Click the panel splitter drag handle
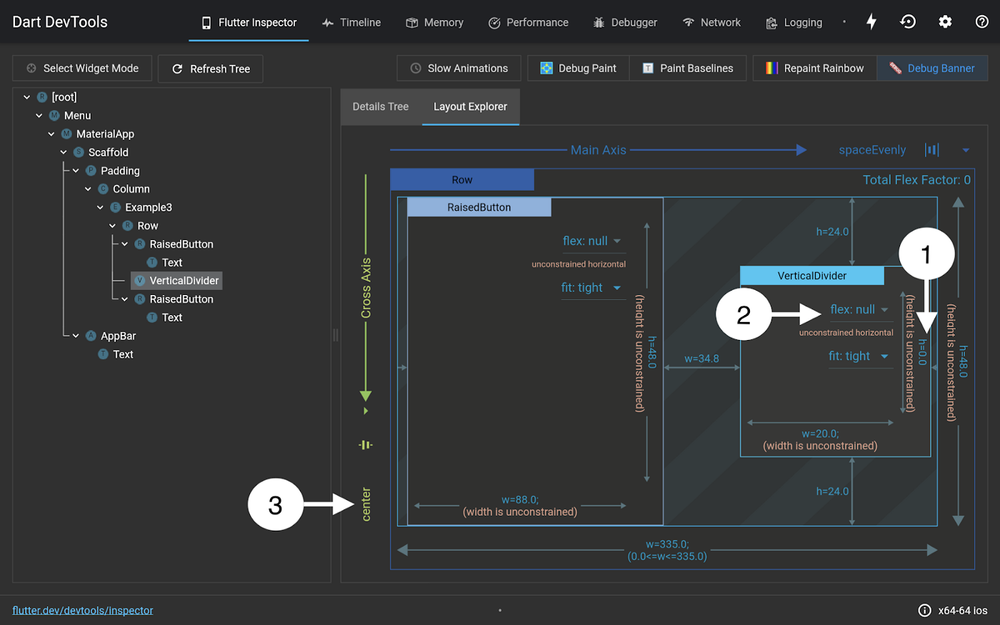The image size is (1000, 625). pos(336,335)
